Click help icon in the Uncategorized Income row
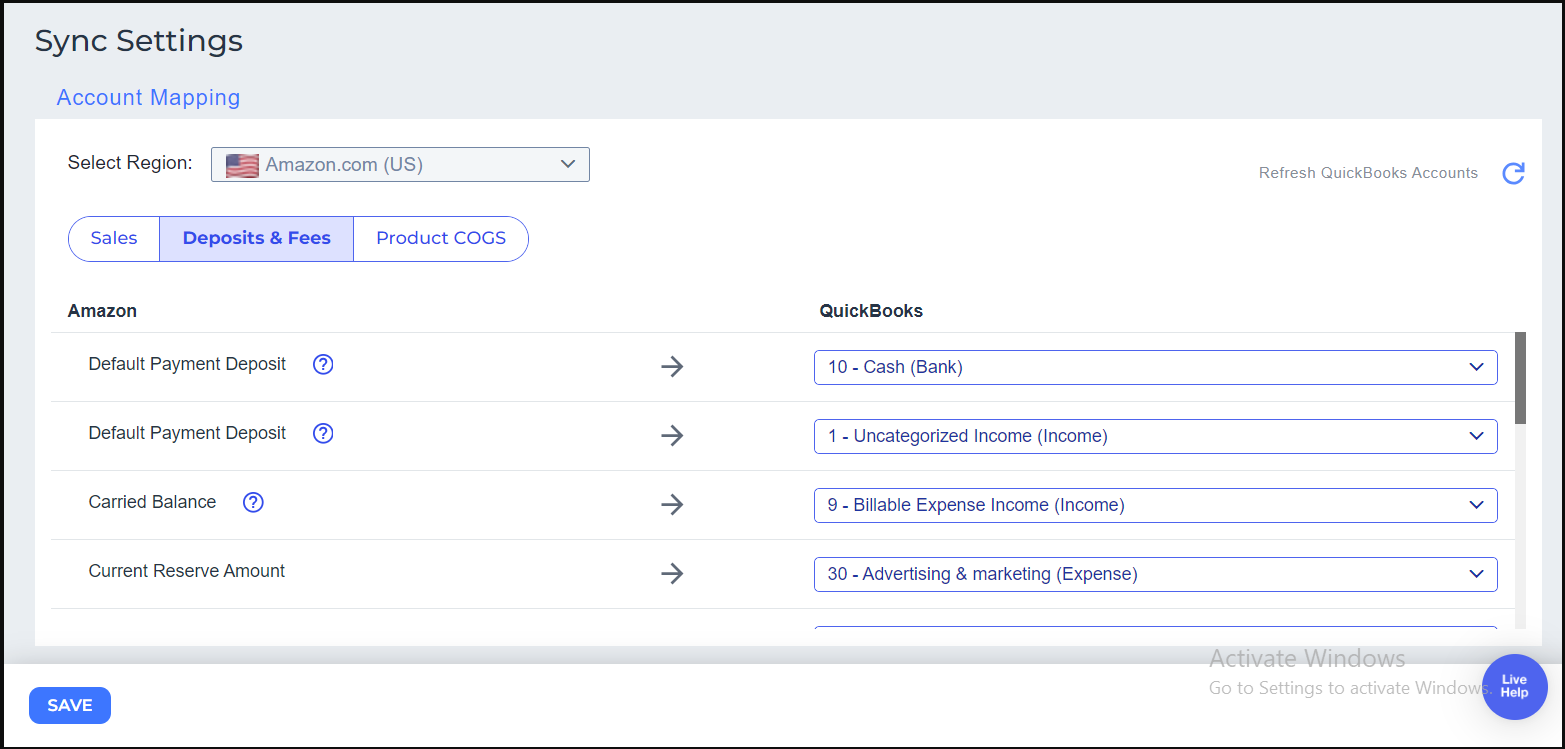The width and height of the screenshot is (1565, 749). (x=323, y=434)
